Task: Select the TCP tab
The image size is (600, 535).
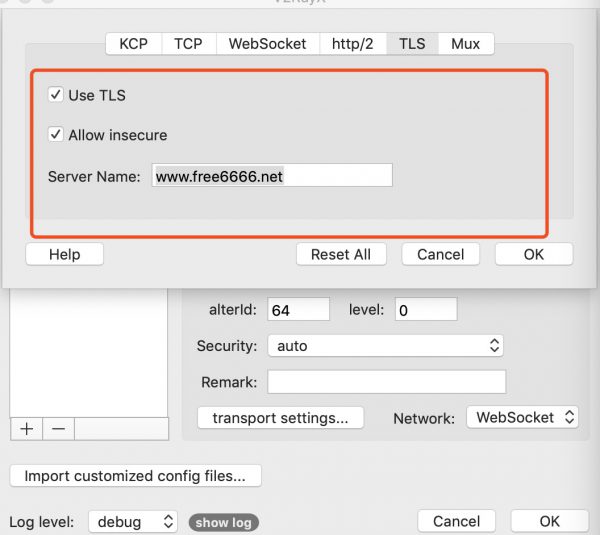Action: [x=188, y=43]
